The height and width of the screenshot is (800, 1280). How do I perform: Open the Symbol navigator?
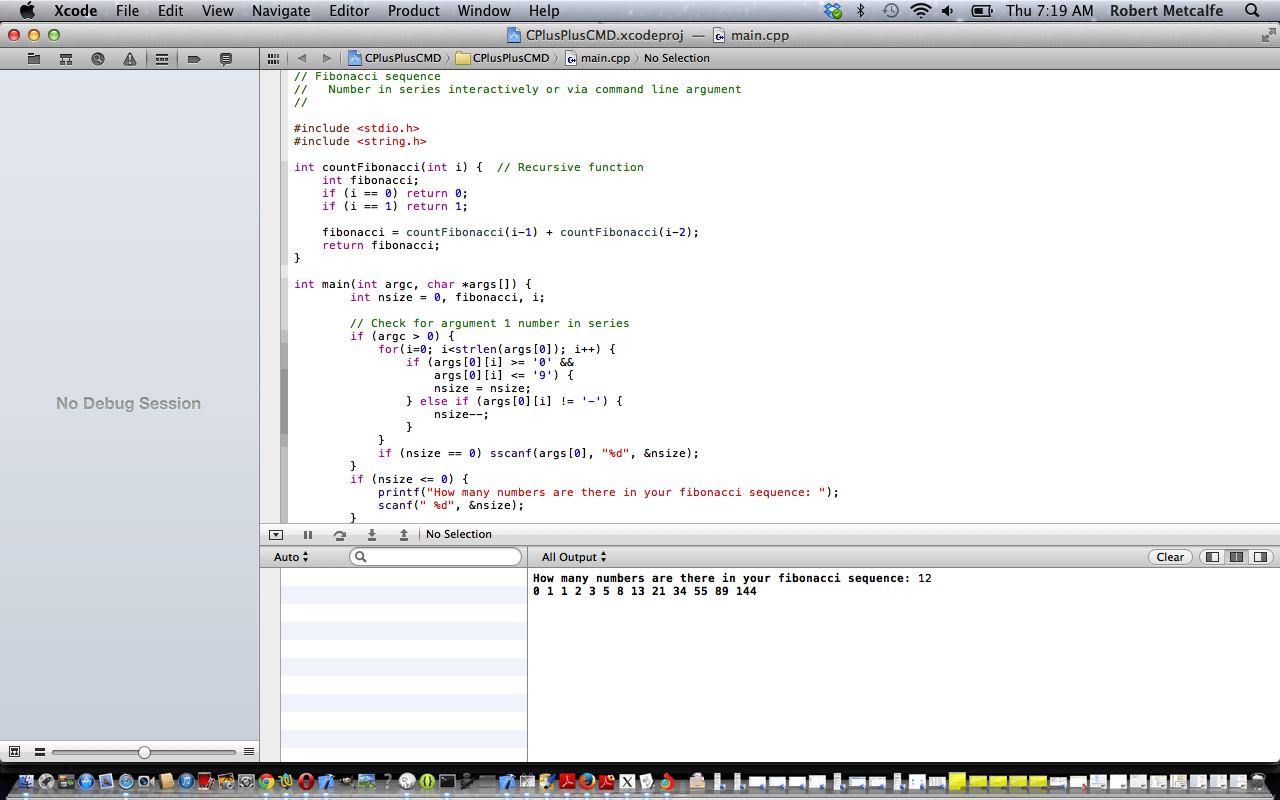pos(65,58)
